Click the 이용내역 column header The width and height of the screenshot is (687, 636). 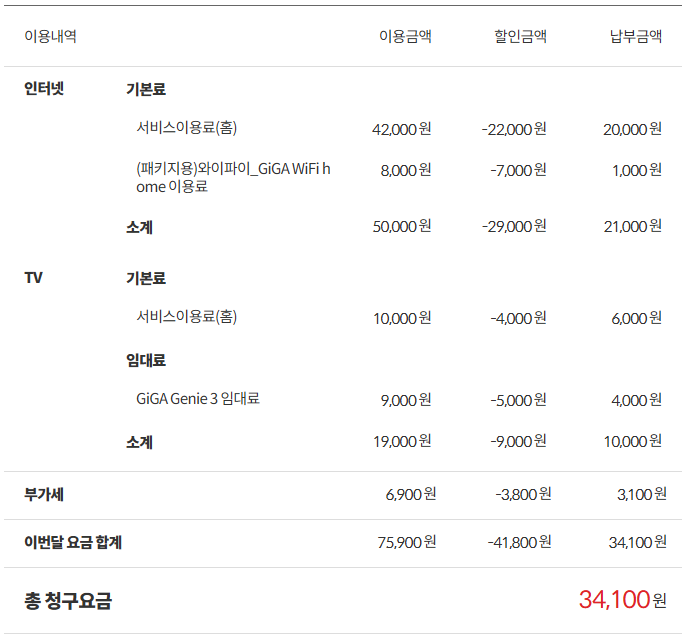coord(50,37)
